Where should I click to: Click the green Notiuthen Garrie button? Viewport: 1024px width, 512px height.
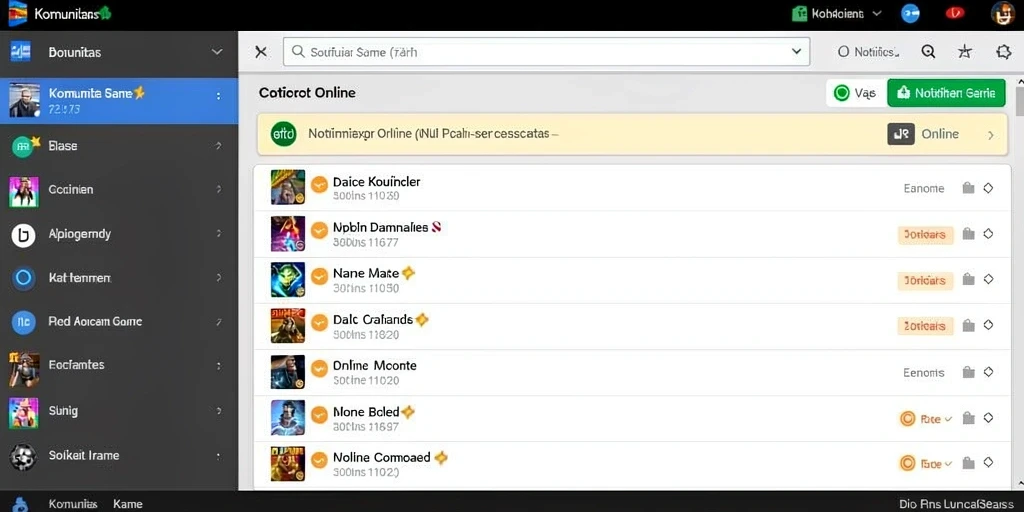946,93
